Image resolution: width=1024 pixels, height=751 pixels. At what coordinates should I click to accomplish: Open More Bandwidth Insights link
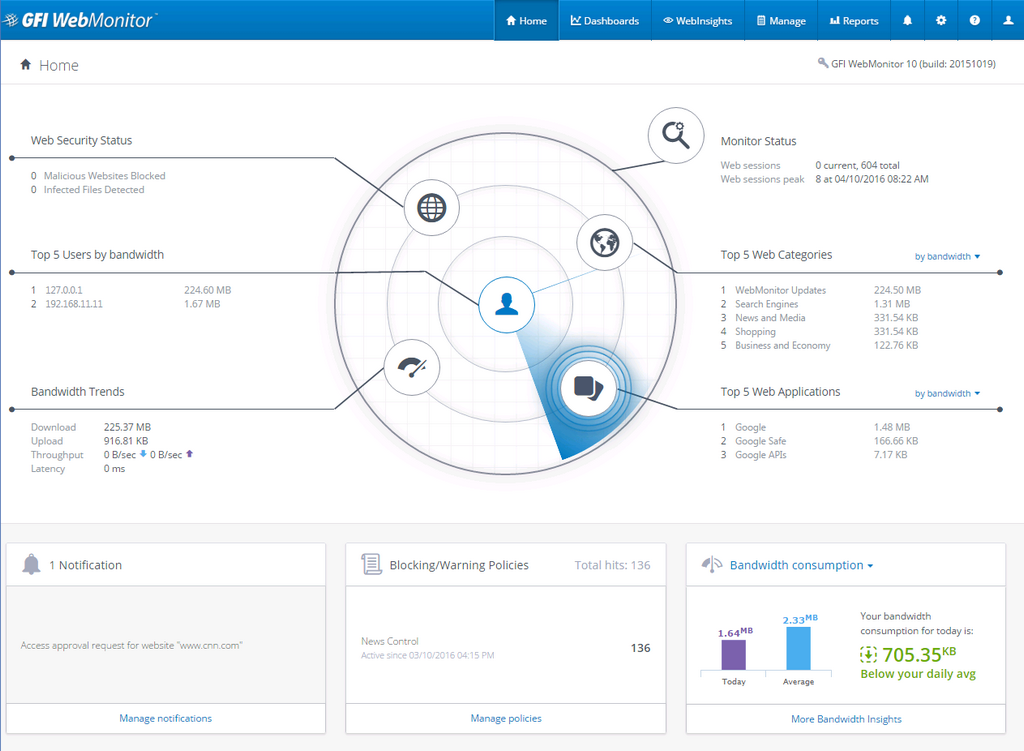point(846,719)
